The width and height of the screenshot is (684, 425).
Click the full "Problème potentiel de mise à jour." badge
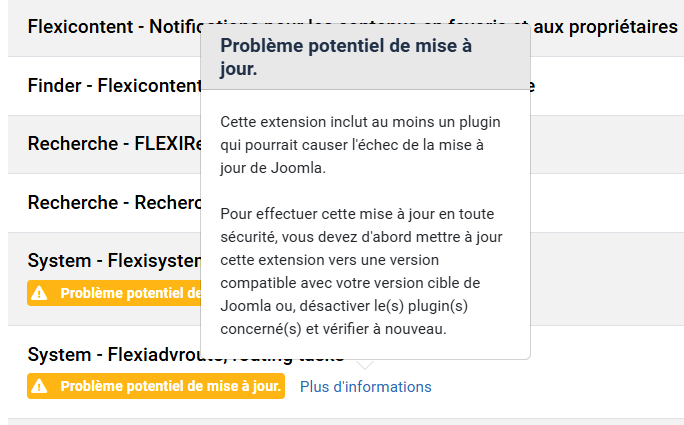click(x=156, y=386)
